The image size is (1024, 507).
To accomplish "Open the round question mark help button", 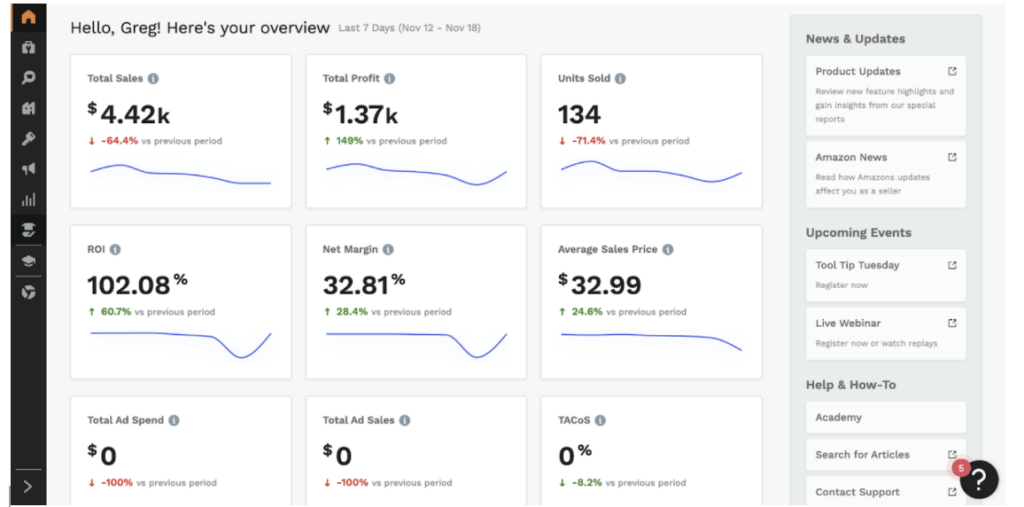I will (x=979, y=480).
